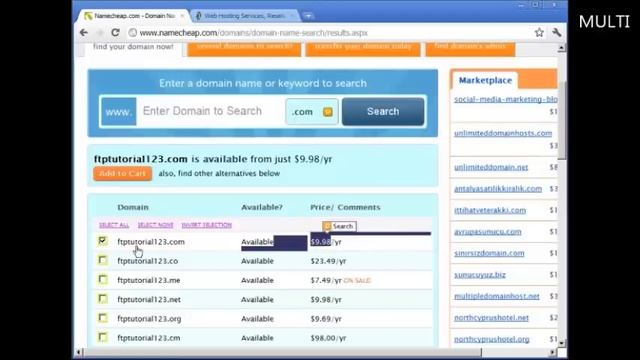This screenshot has width=640, height=360.
Task: Open sinirsizdomain.com marketplace link
Action: coord(489,253)
